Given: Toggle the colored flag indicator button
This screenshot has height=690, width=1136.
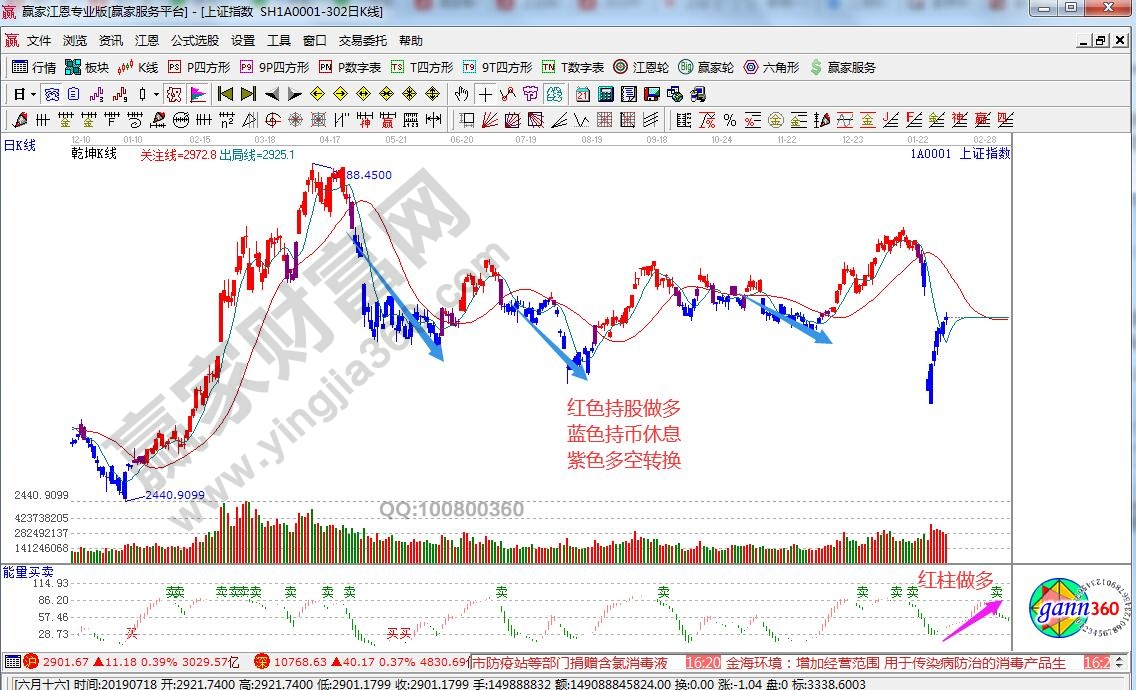Looking at the screenshot, I should (x=198, y=94).
